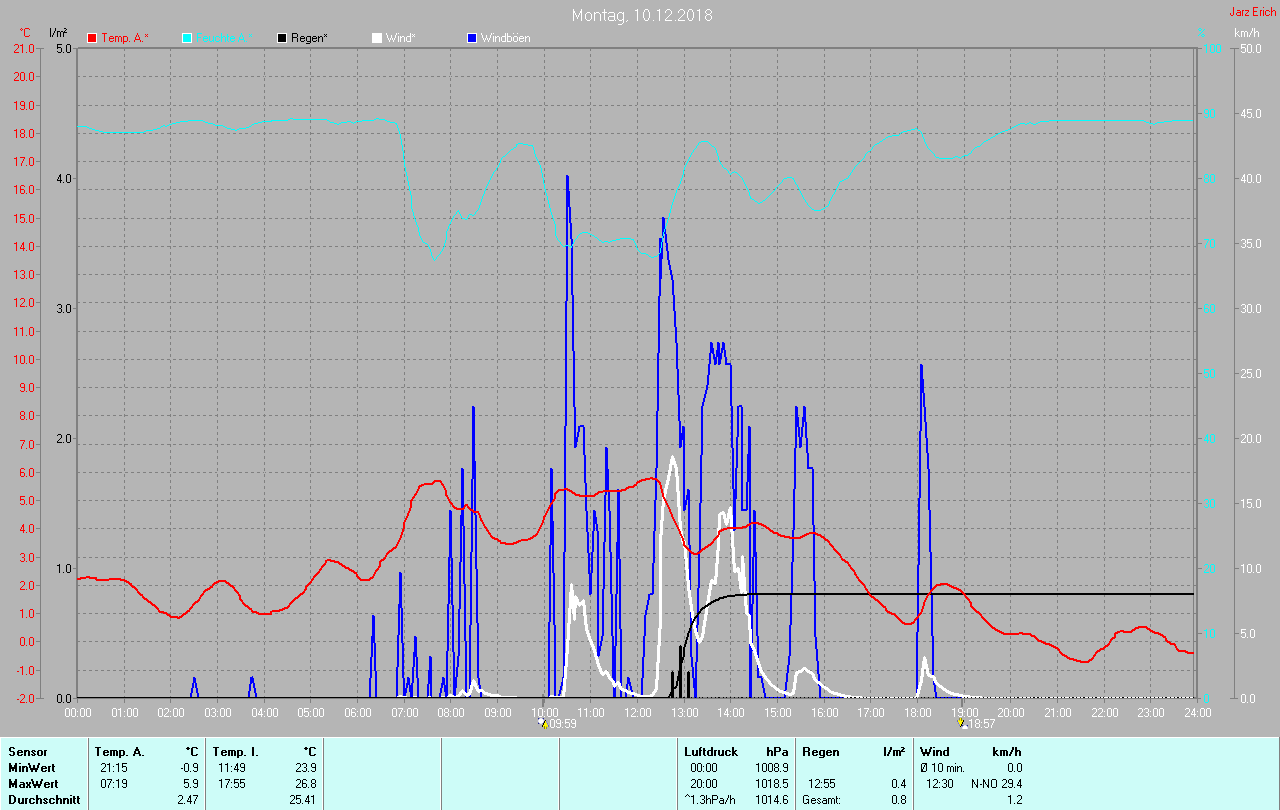Click the 'Regen' header in the data table
Viewport: 1280px width, 810px height.
coord(821,752)
